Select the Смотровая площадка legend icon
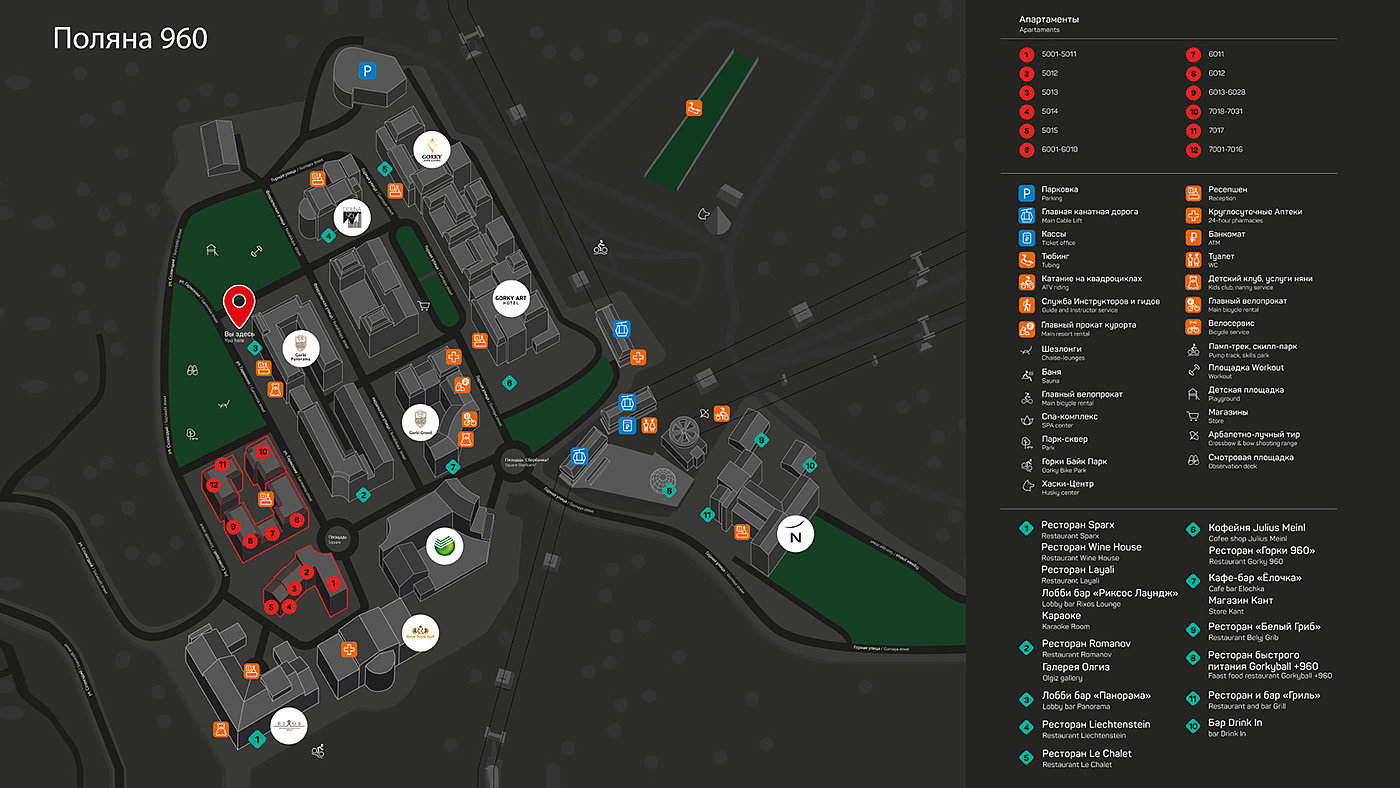Image resolution: width=1400 pixels, height=788 pixels. click(1193, 461)
